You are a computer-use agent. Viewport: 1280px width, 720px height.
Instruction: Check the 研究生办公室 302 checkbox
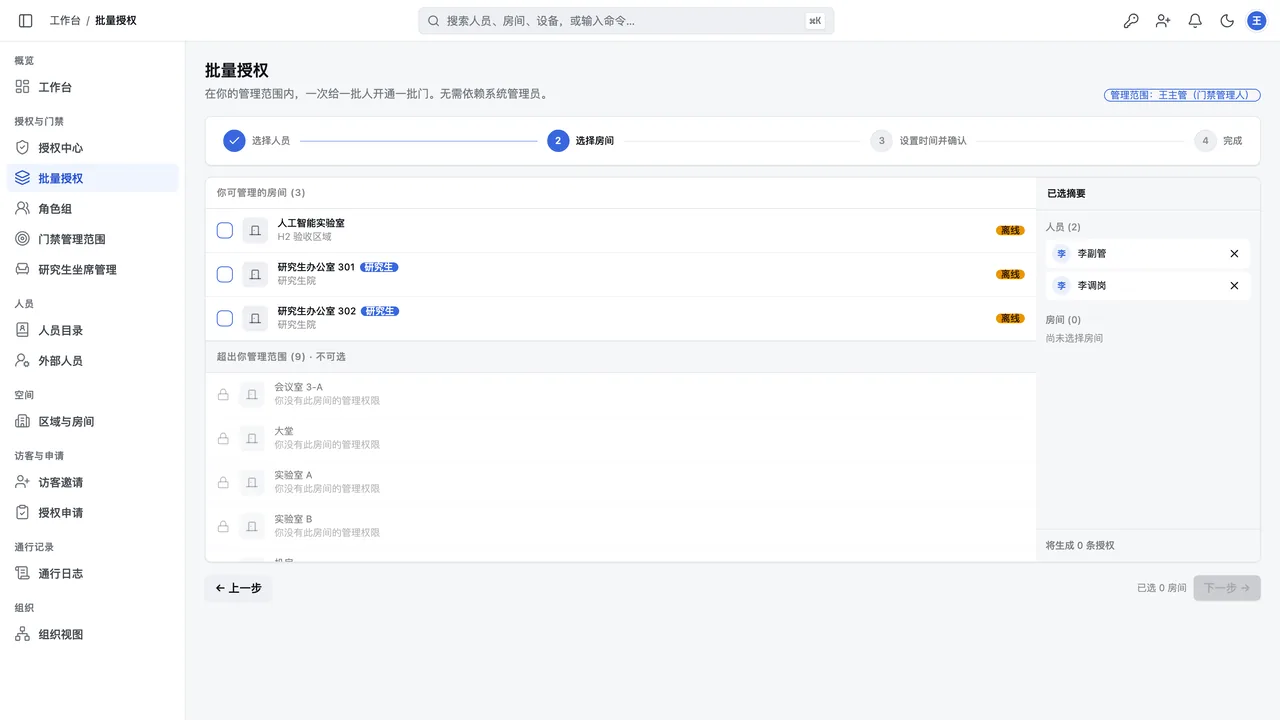225,318
